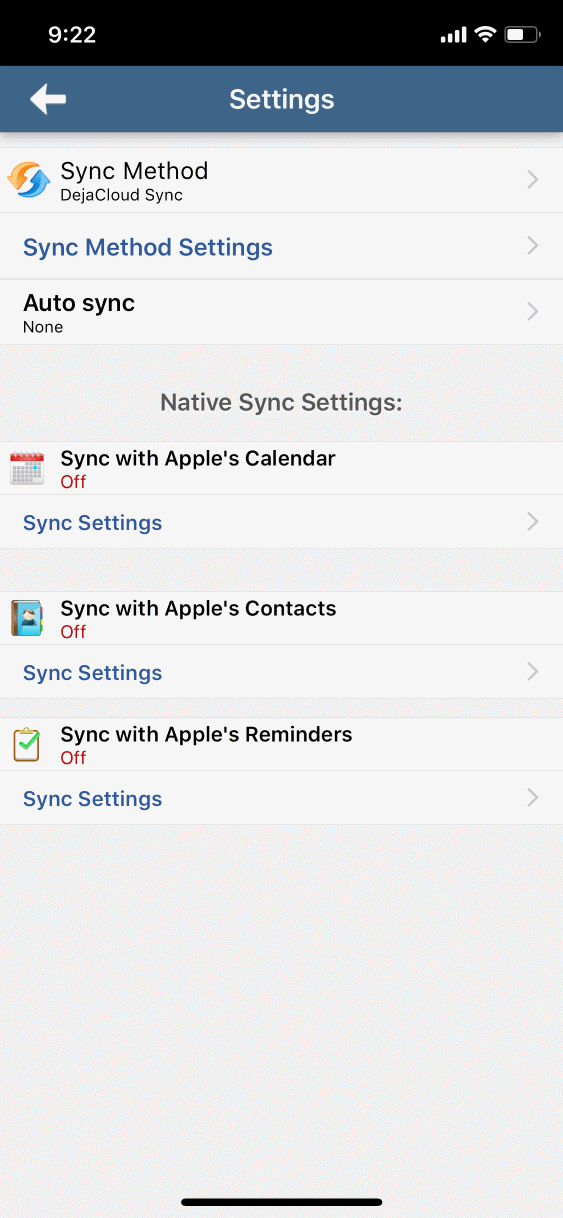The width and height of the screenshot is (563, 1218).
Task: Tap the Wi-Fi status icon
Action: (x=486, y=35)
